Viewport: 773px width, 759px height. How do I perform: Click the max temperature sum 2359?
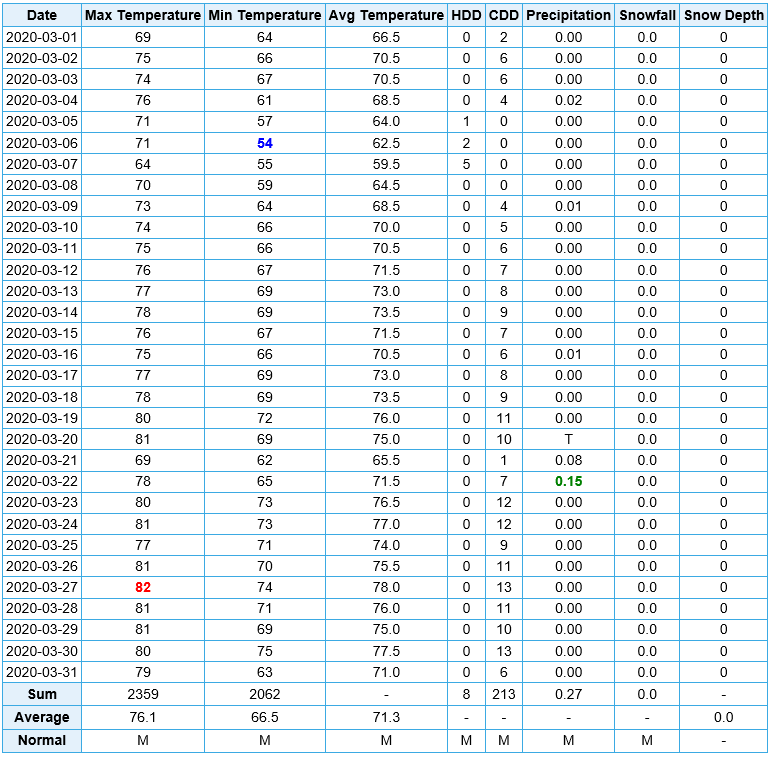point(143,694)
